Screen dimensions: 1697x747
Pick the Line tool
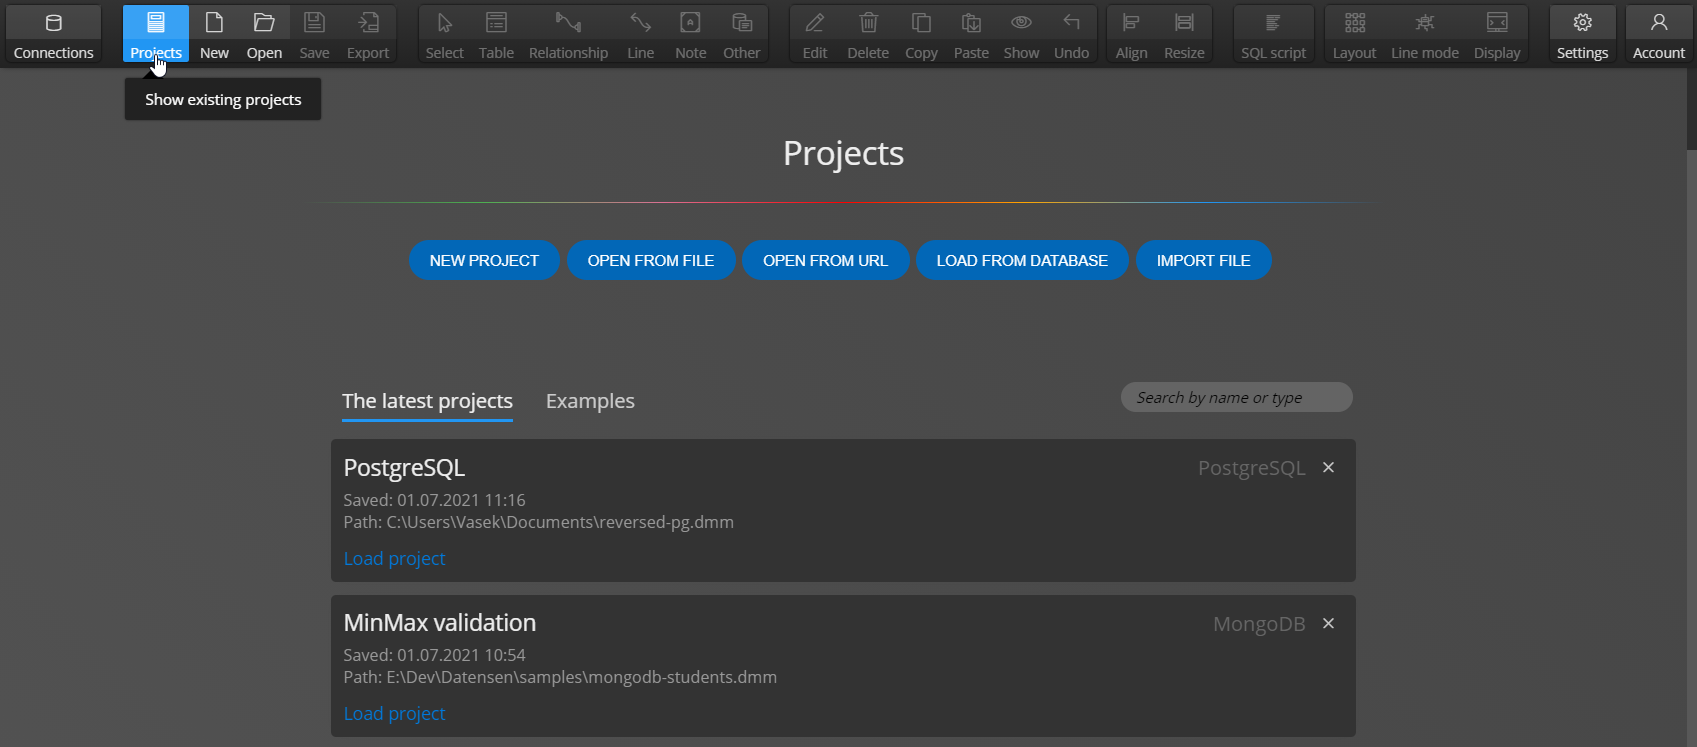(x=640, y=35)
